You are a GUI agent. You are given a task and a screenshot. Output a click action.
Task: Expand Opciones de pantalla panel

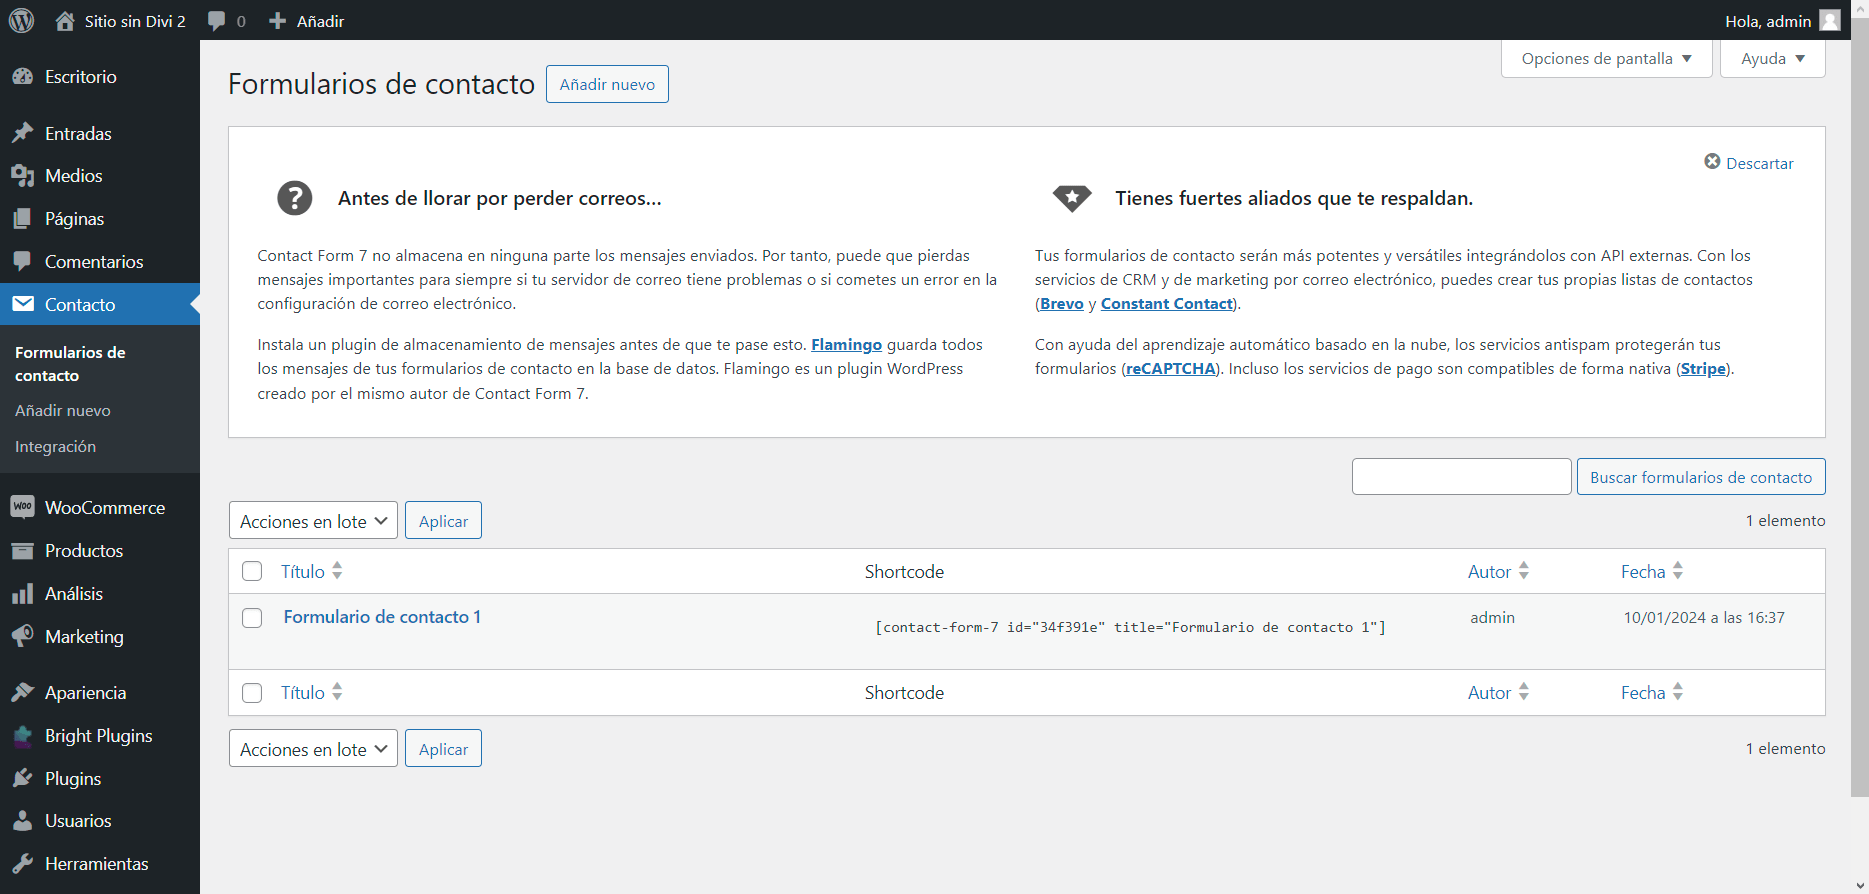pos(1606,58)
